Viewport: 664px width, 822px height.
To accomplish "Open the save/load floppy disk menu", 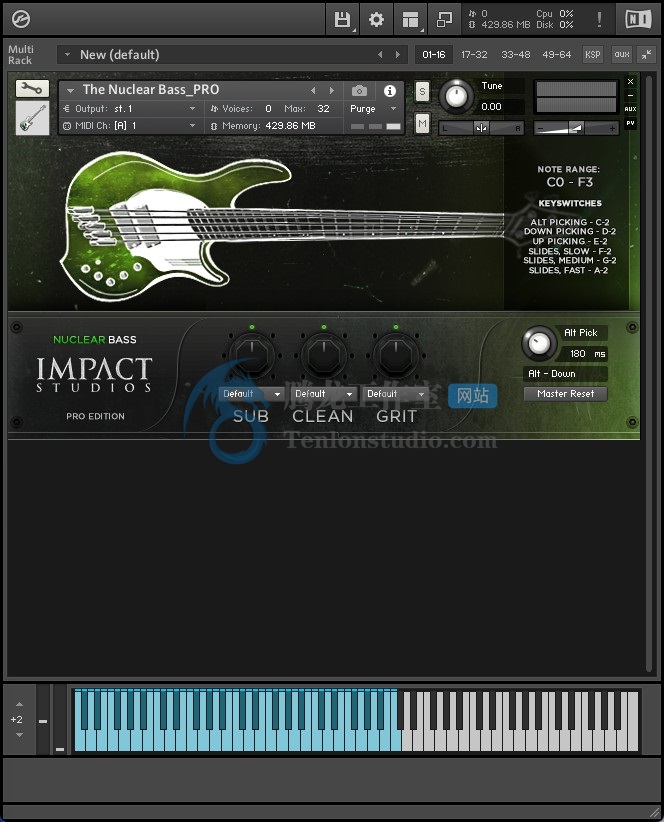I will pyautogui.click(x=342, y=19).
